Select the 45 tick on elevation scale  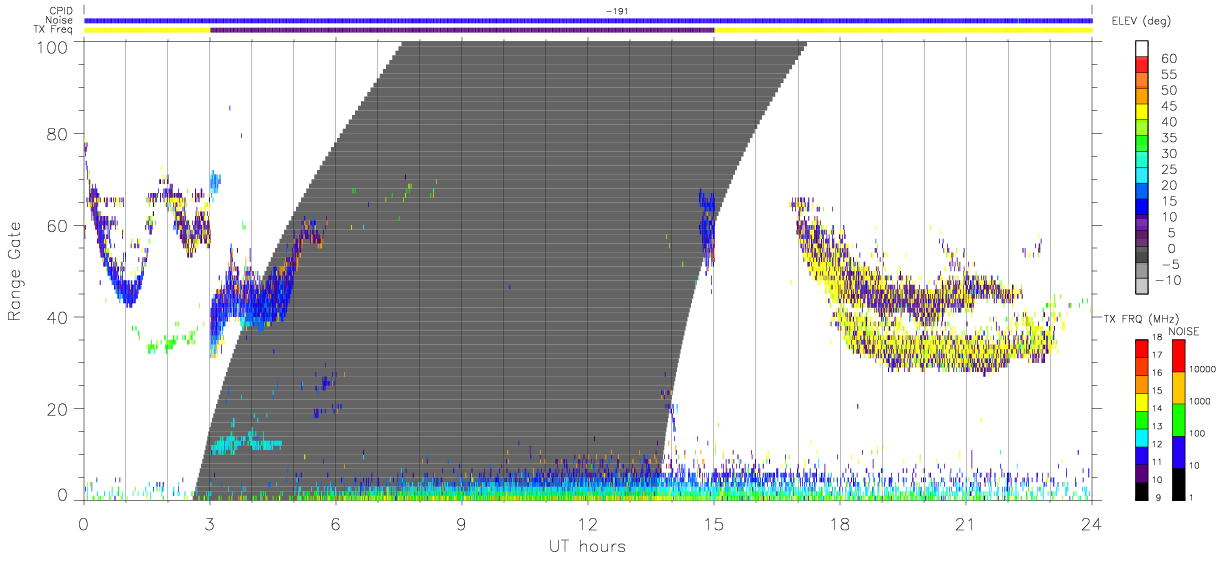tap(1170, 106)
